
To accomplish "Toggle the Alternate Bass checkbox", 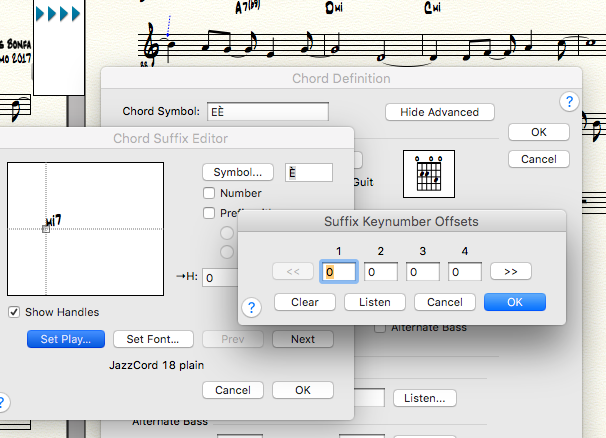I will click(x=380, y=327).
